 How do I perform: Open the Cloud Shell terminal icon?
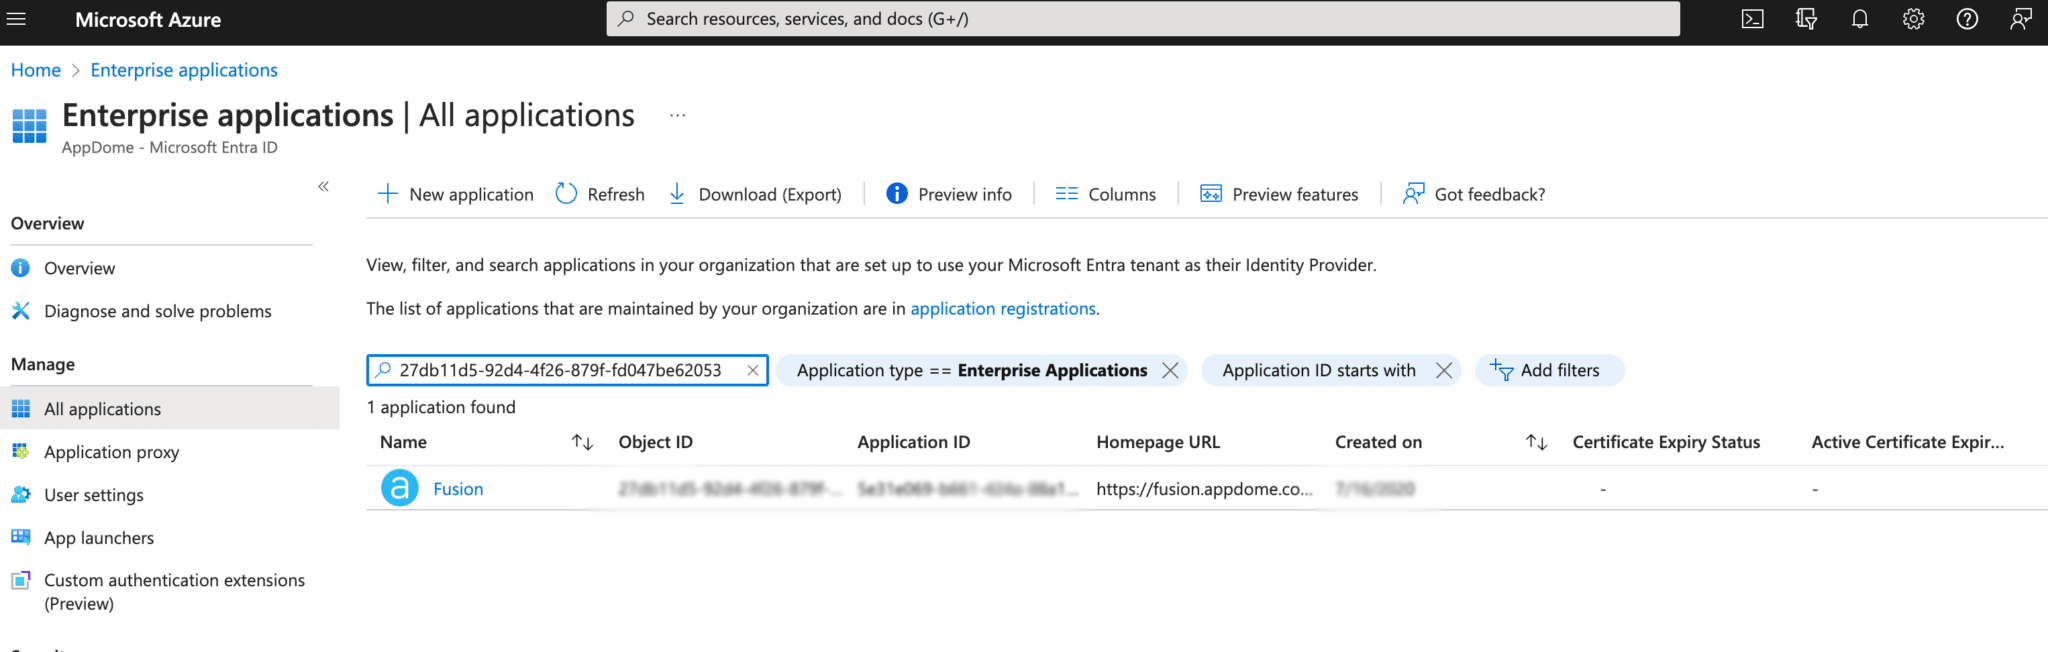pos(1752,19)
